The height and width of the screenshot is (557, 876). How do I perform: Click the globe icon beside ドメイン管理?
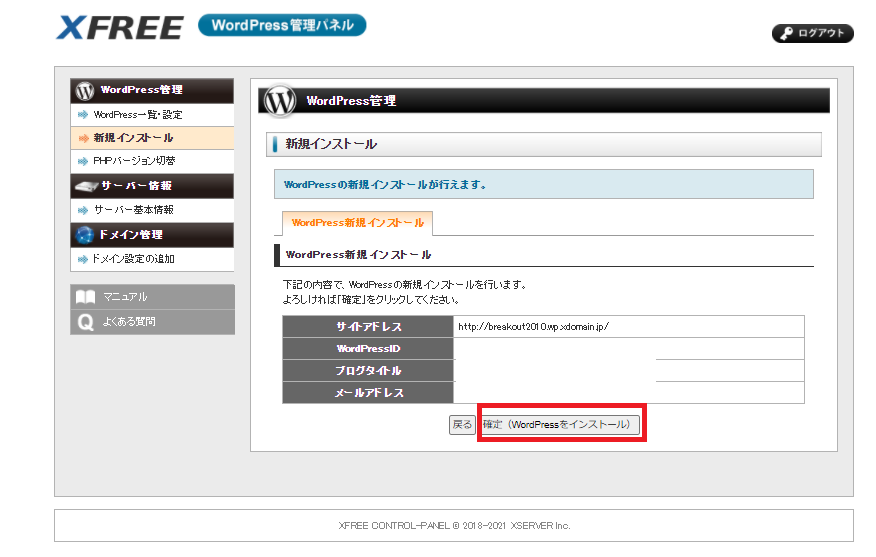point(84,235)
